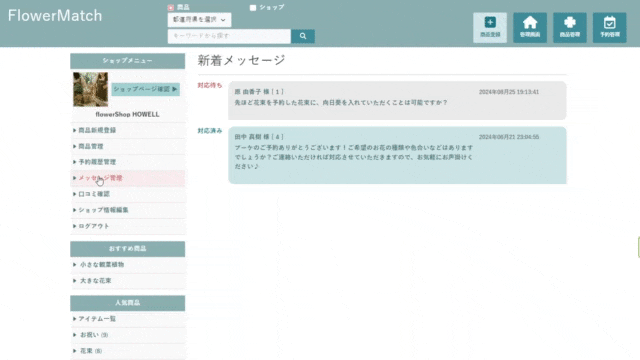This screenshot has width=640, height=360.
Task: Open 商品新規登録 in the shop menu
Action: point(128,130)
